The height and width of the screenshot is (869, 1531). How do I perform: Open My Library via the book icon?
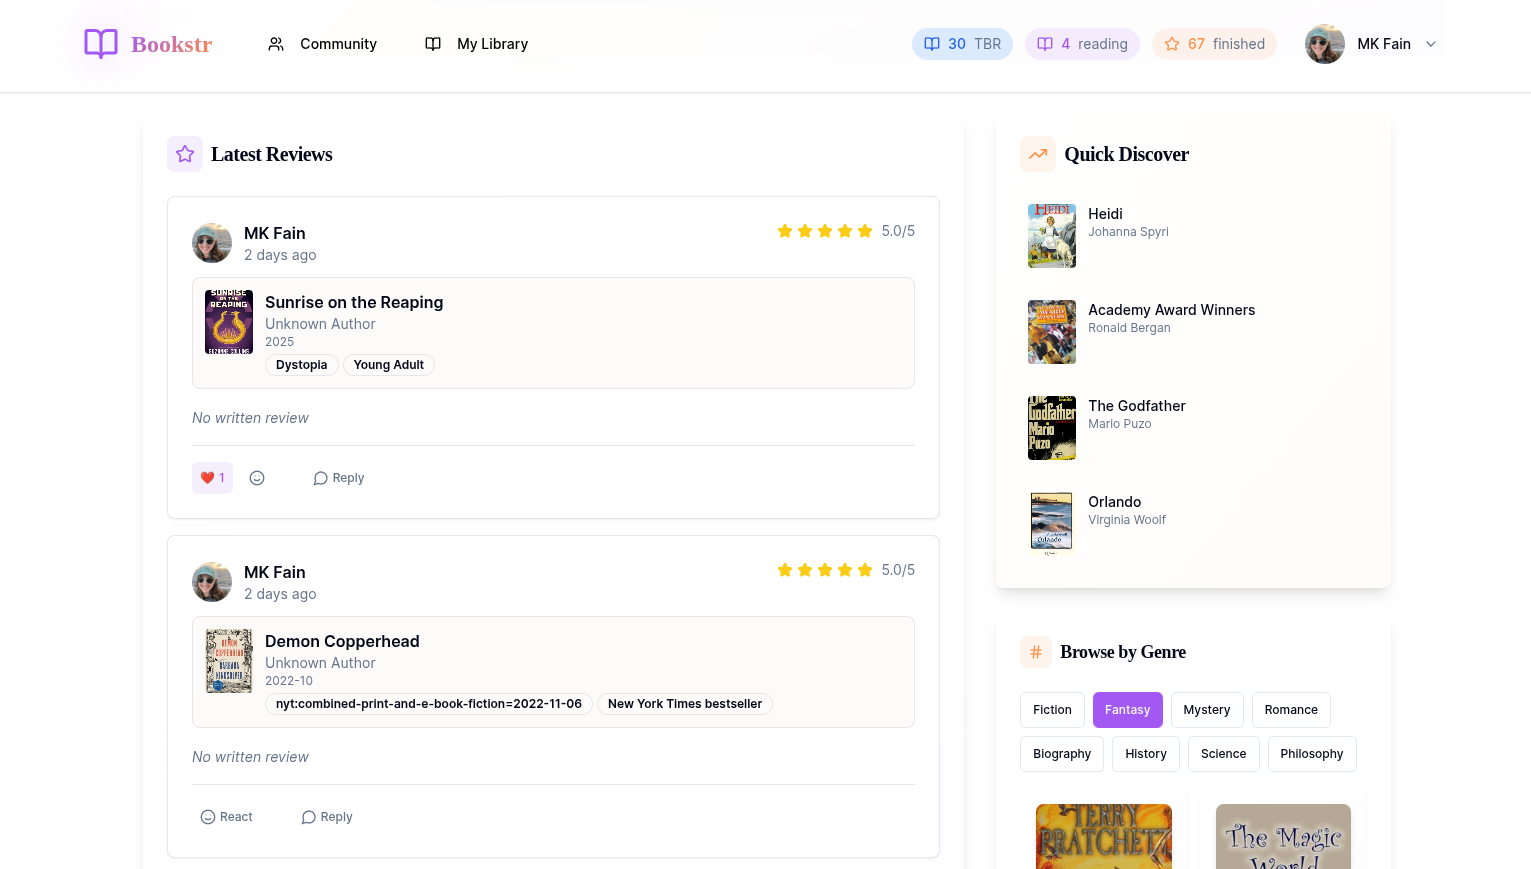pyautogui.click(x=432, y=43)
